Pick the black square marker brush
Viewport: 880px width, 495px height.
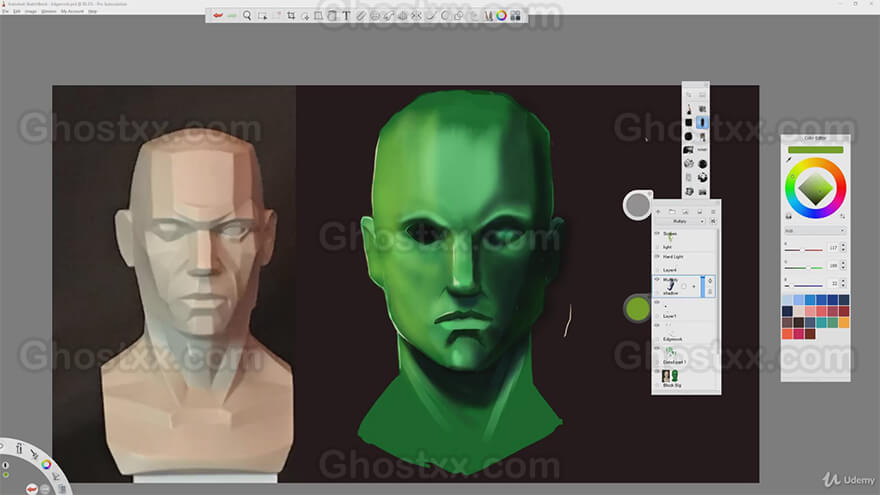pyautogui.click(x=689, y=122)
